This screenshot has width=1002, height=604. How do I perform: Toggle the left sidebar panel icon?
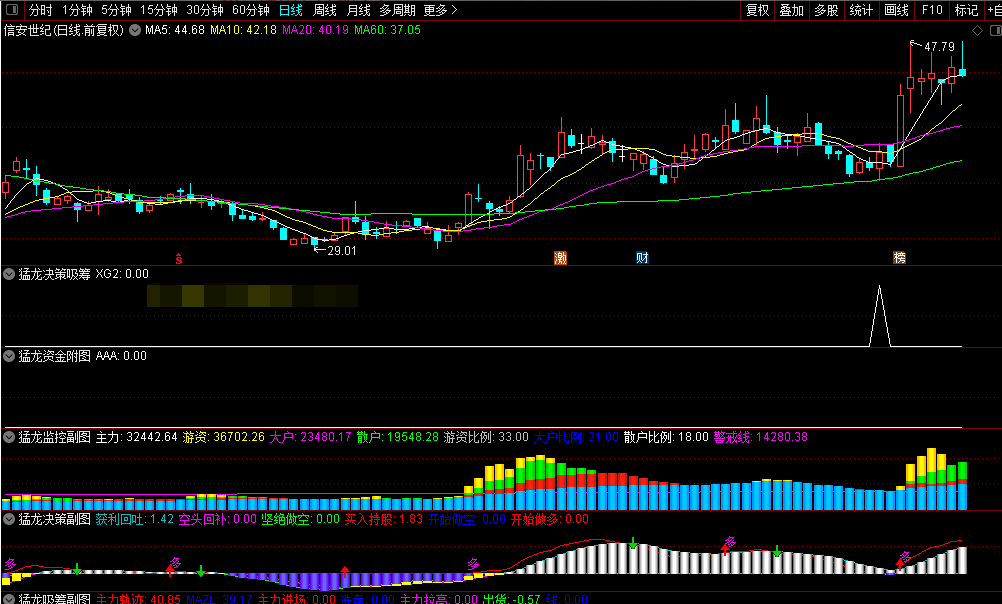point(11,10)
